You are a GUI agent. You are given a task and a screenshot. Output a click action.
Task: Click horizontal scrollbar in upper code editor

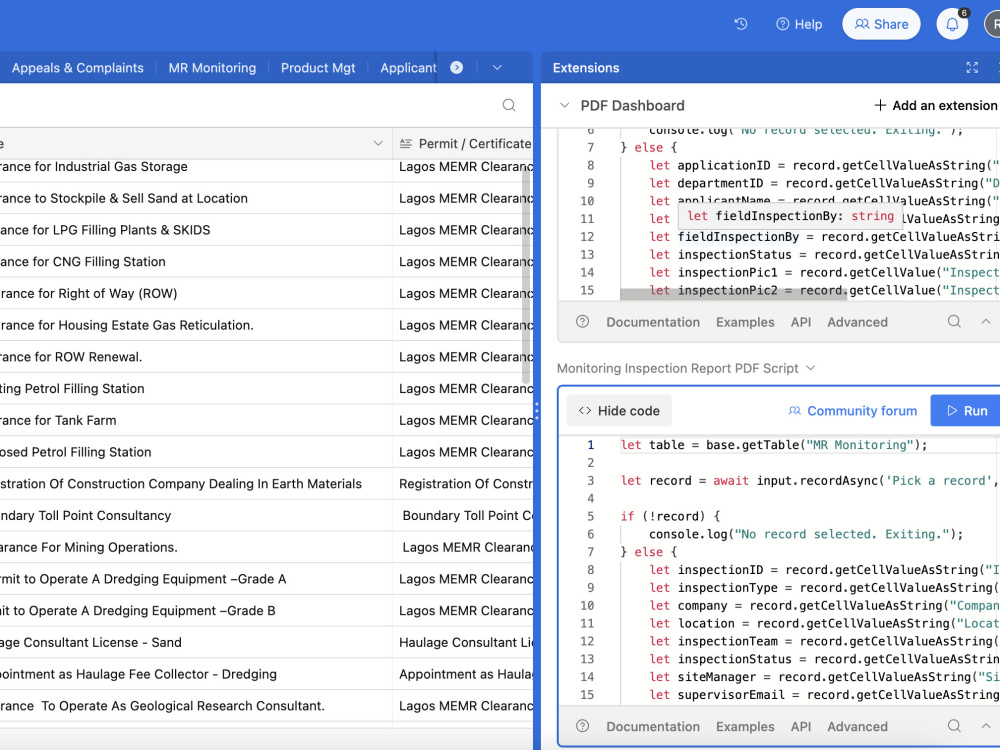tap(733, 294)
